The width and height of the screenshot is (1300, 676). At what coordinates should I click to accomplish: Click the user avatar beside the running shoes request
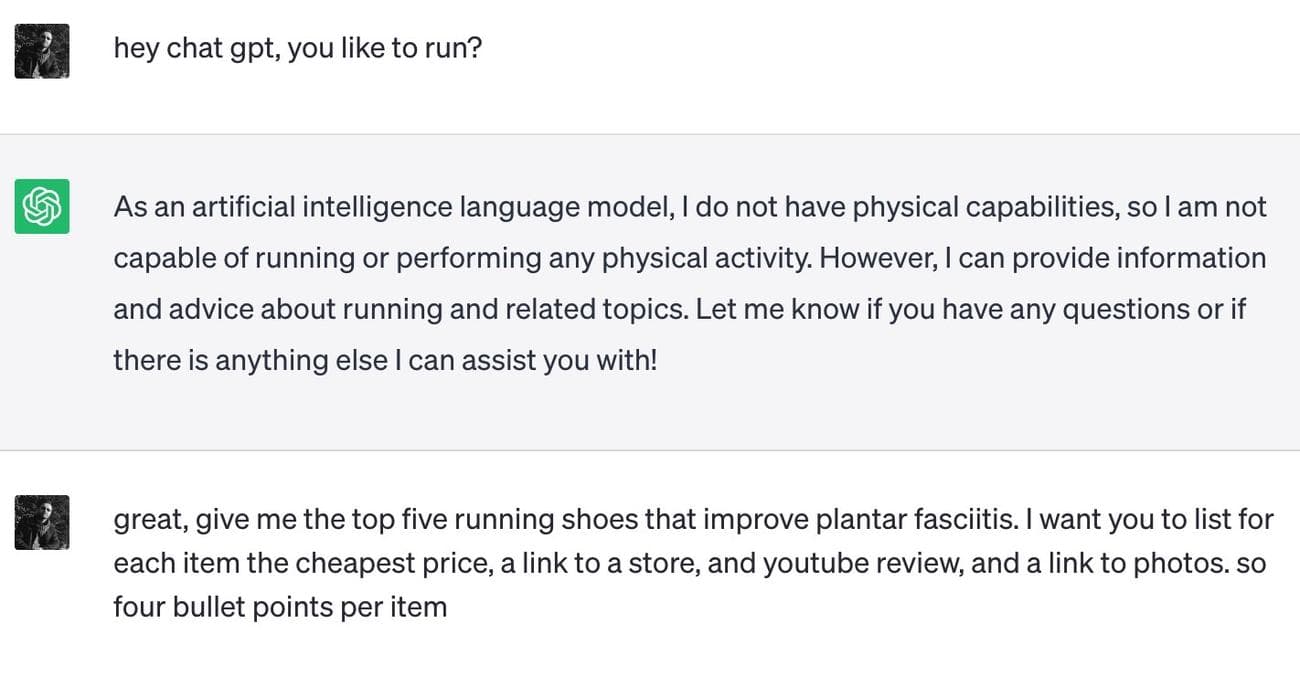pos(42,522)
